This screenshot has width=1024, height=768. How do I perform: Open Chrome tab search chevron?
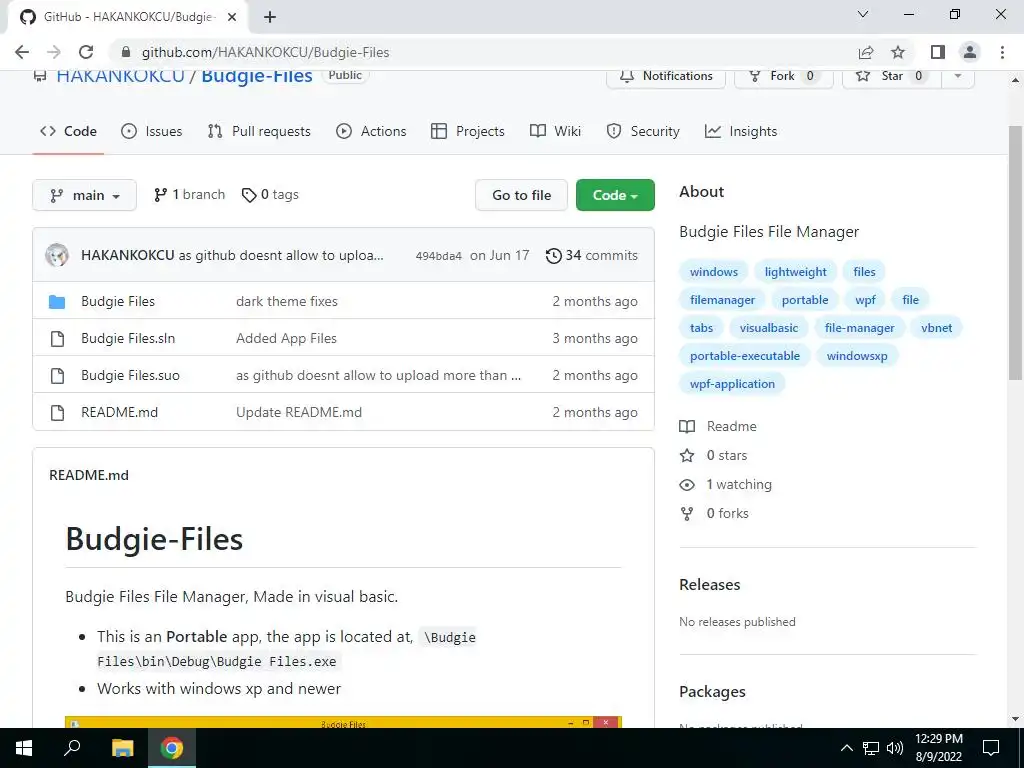point(863,14)
